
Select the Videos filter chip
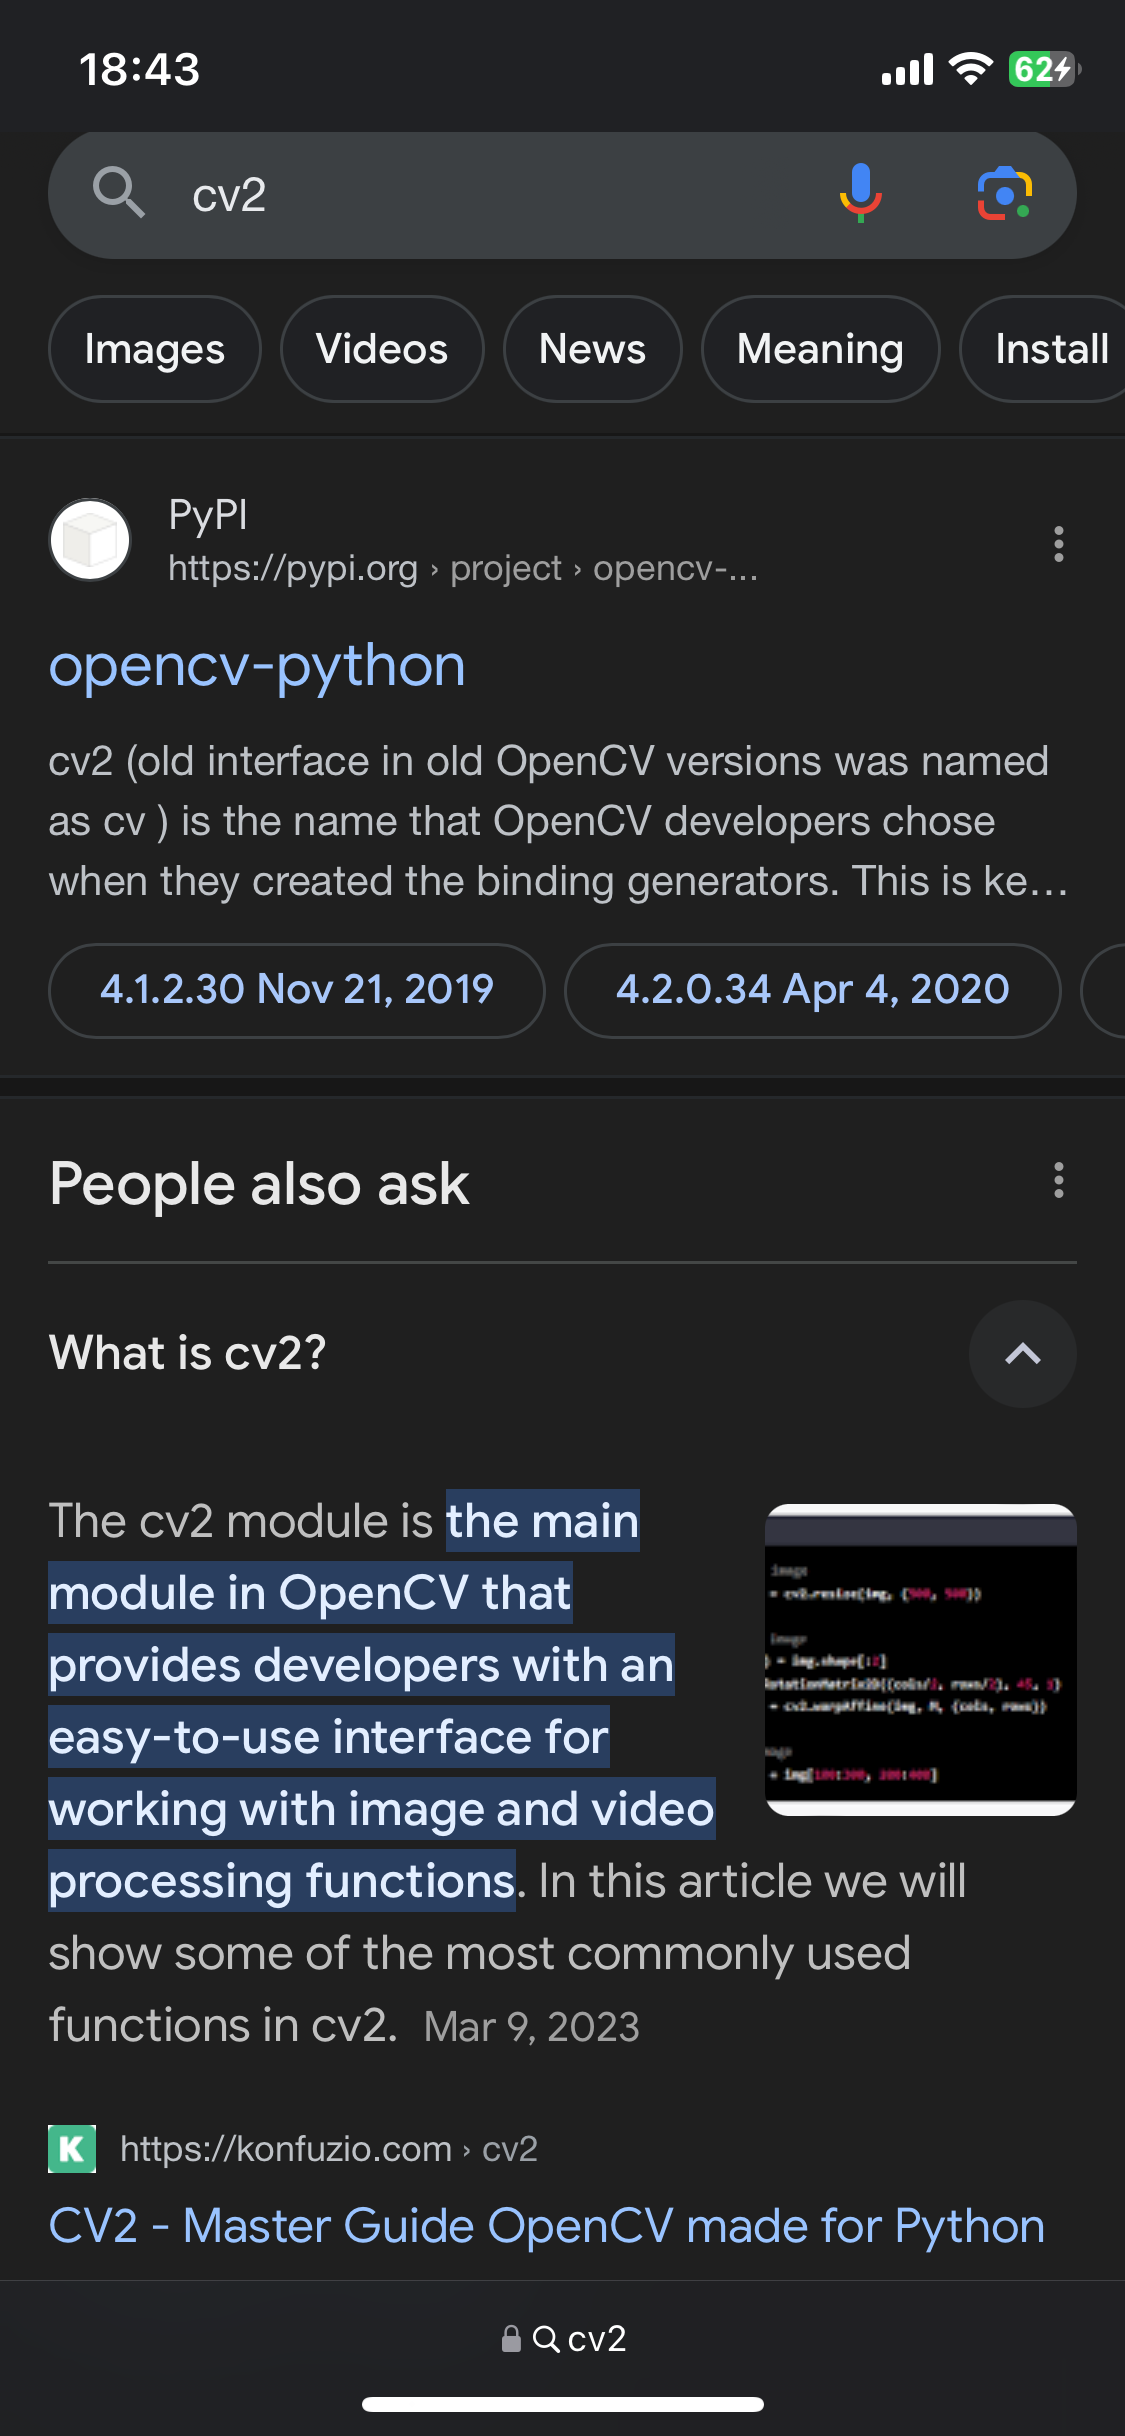click(x=382, y=349)
